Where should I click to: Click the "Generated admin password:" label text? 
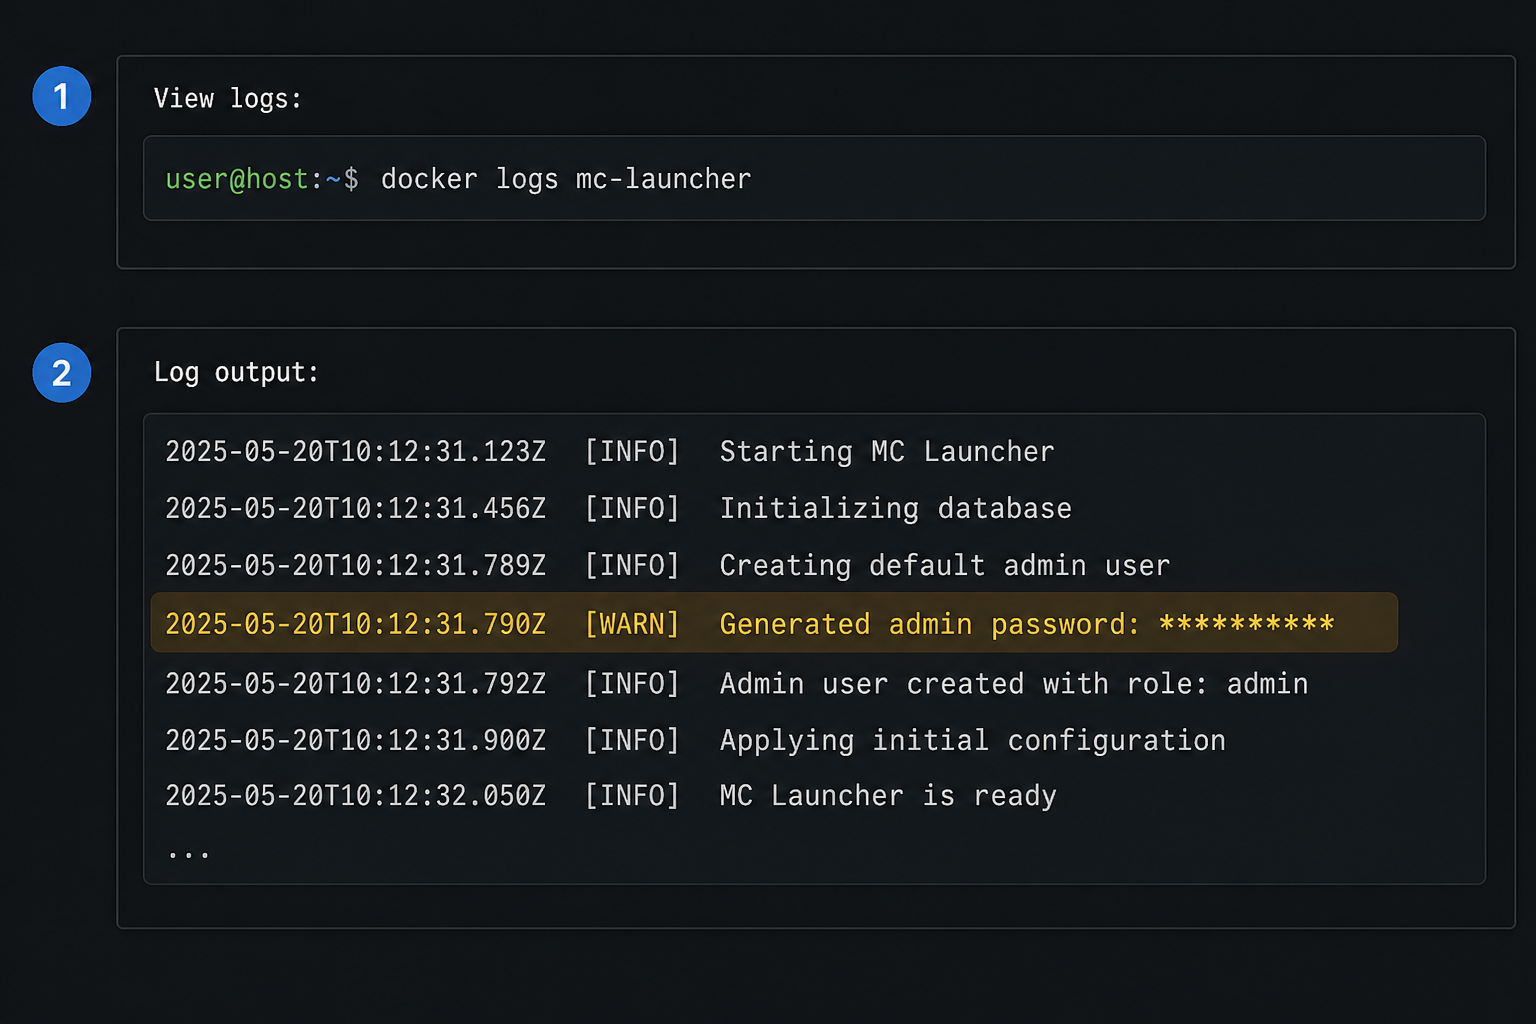930,624
